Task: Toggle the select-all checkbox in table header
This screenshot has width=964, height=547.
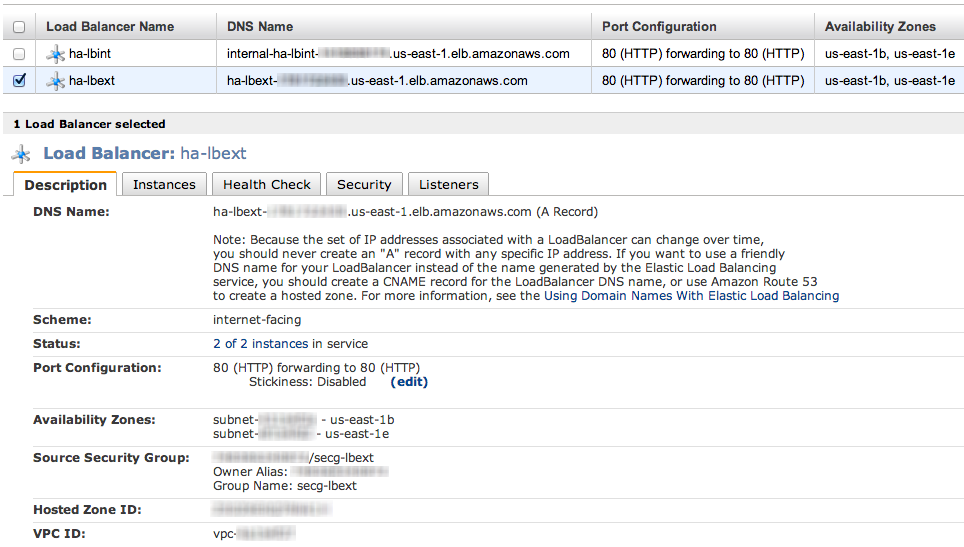Action: (x=19, y=27)
